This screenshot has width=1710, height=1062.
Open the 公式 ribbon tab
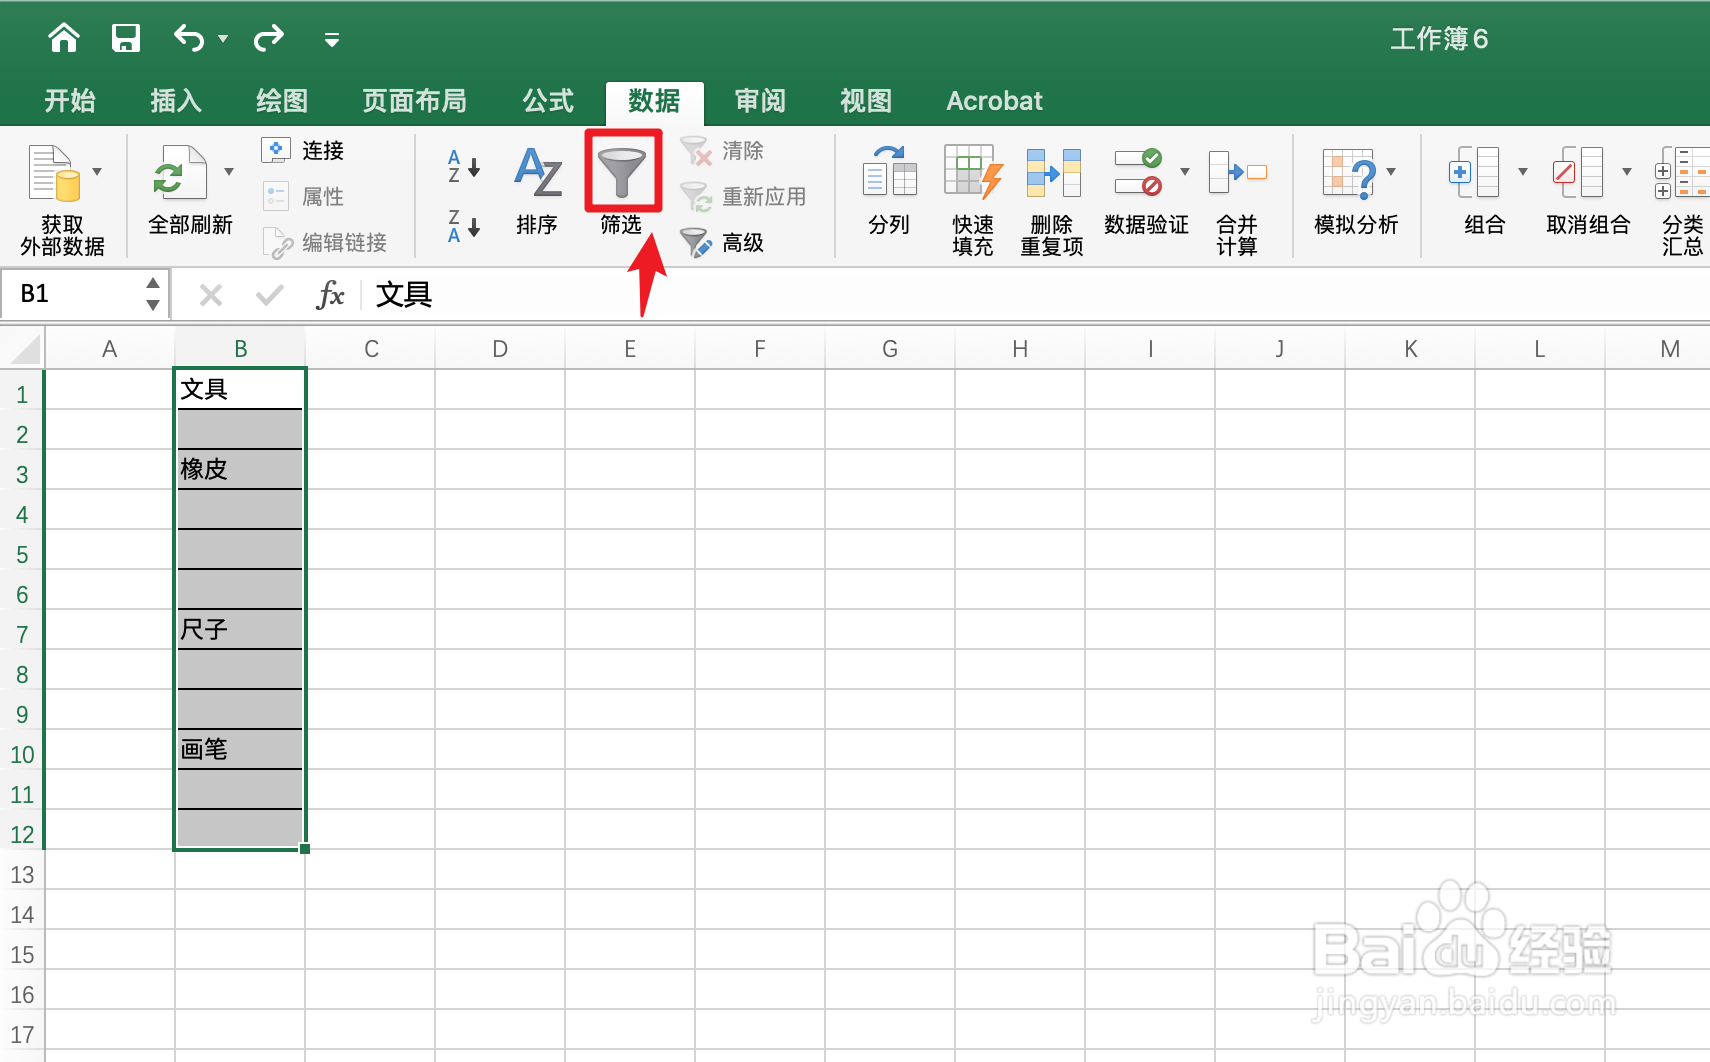pos(546,100)
